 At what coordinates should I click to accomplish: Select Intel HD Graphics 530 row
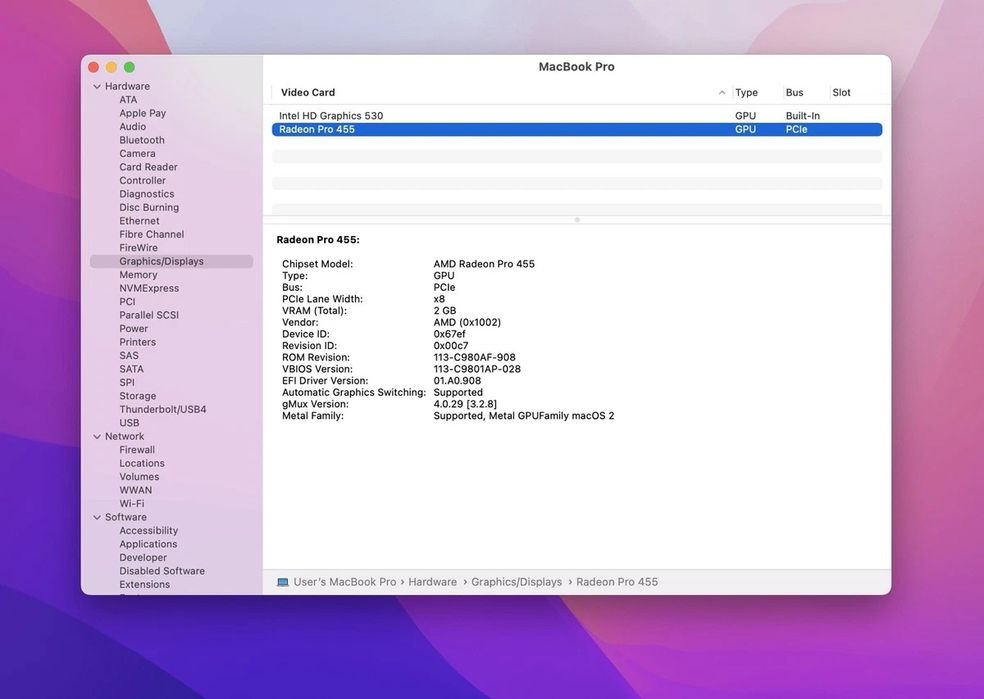tap(577, 116)
